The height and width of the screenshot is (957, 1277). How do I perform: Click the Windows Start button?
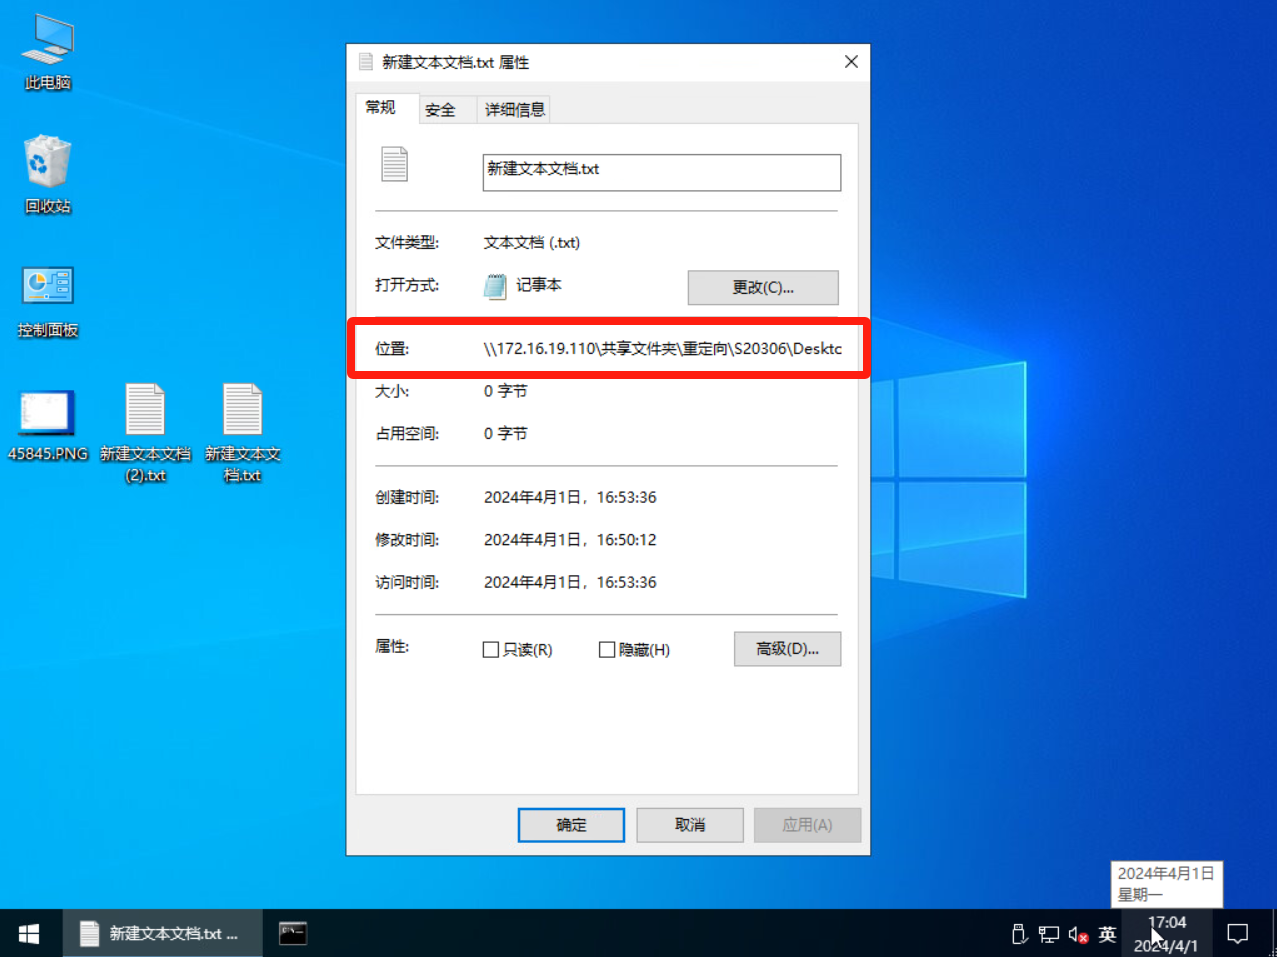click(29, 933)
